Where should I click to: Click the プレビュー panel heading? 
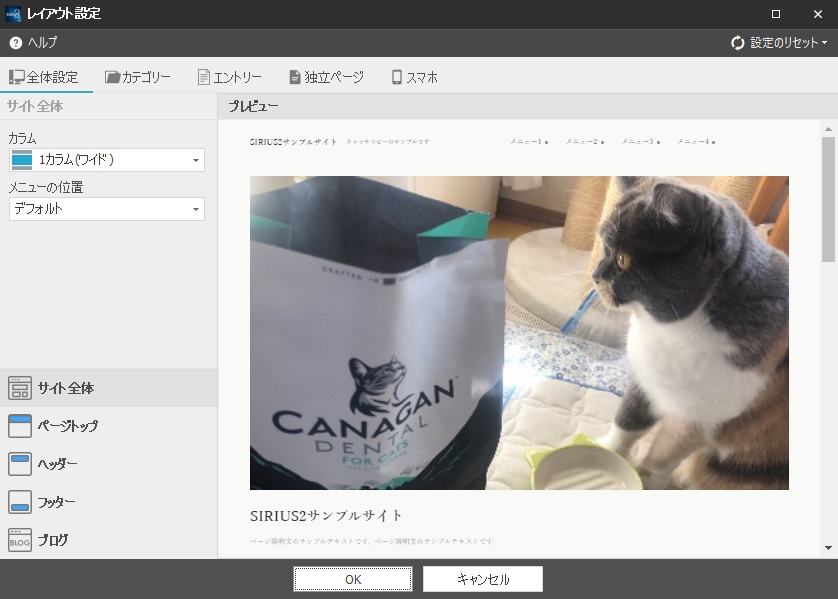point(253,106)
